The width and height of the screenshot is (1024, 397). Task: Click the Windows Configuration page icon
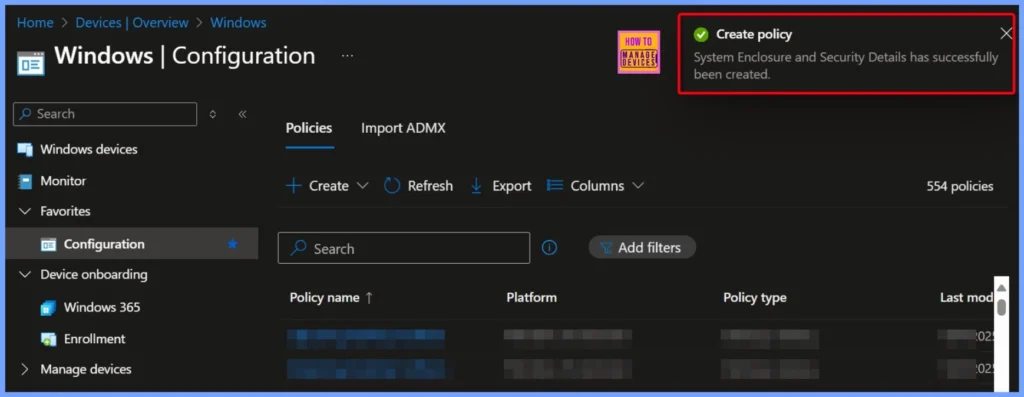31,63
